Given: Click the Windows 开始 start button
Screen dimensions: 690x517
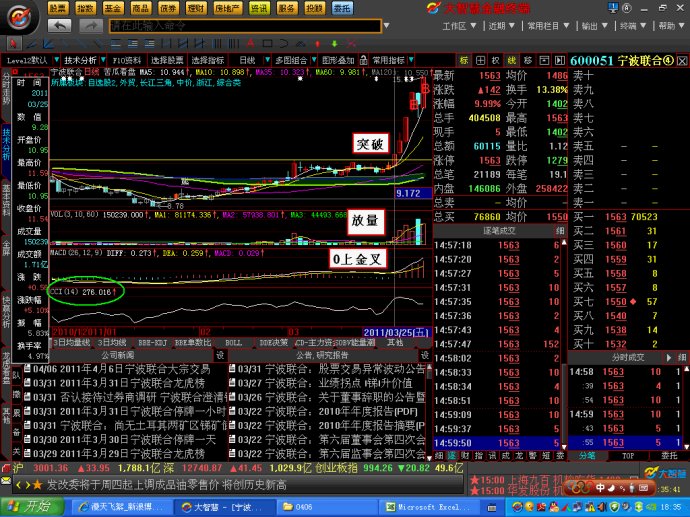Looking at the screenshot, I should 32,507.
